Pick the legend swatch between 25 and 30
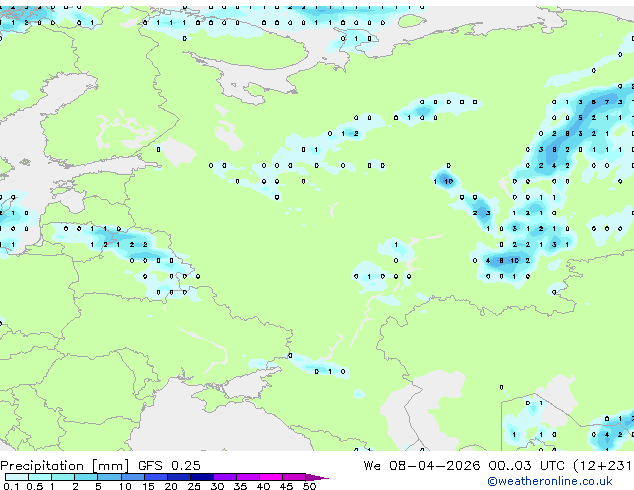The image size is (634, 490). (201, 477)
